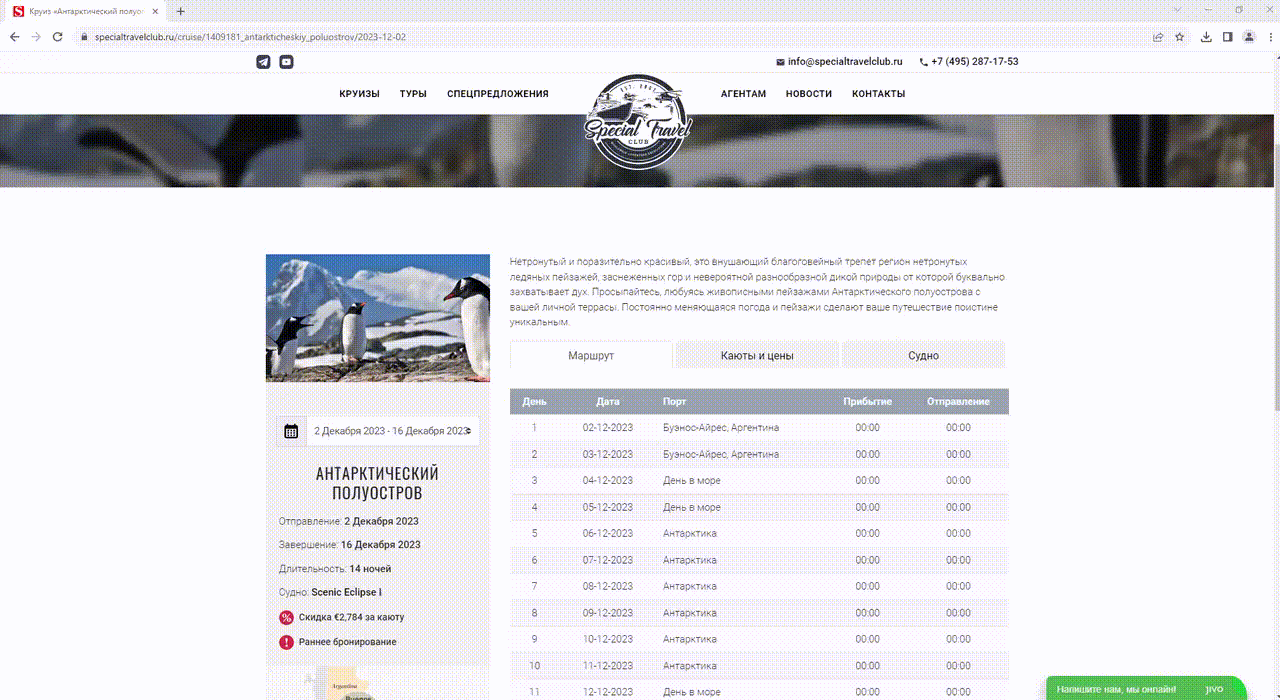
Task: Click the red exclamation early booking icon
Action: point(286,642)
